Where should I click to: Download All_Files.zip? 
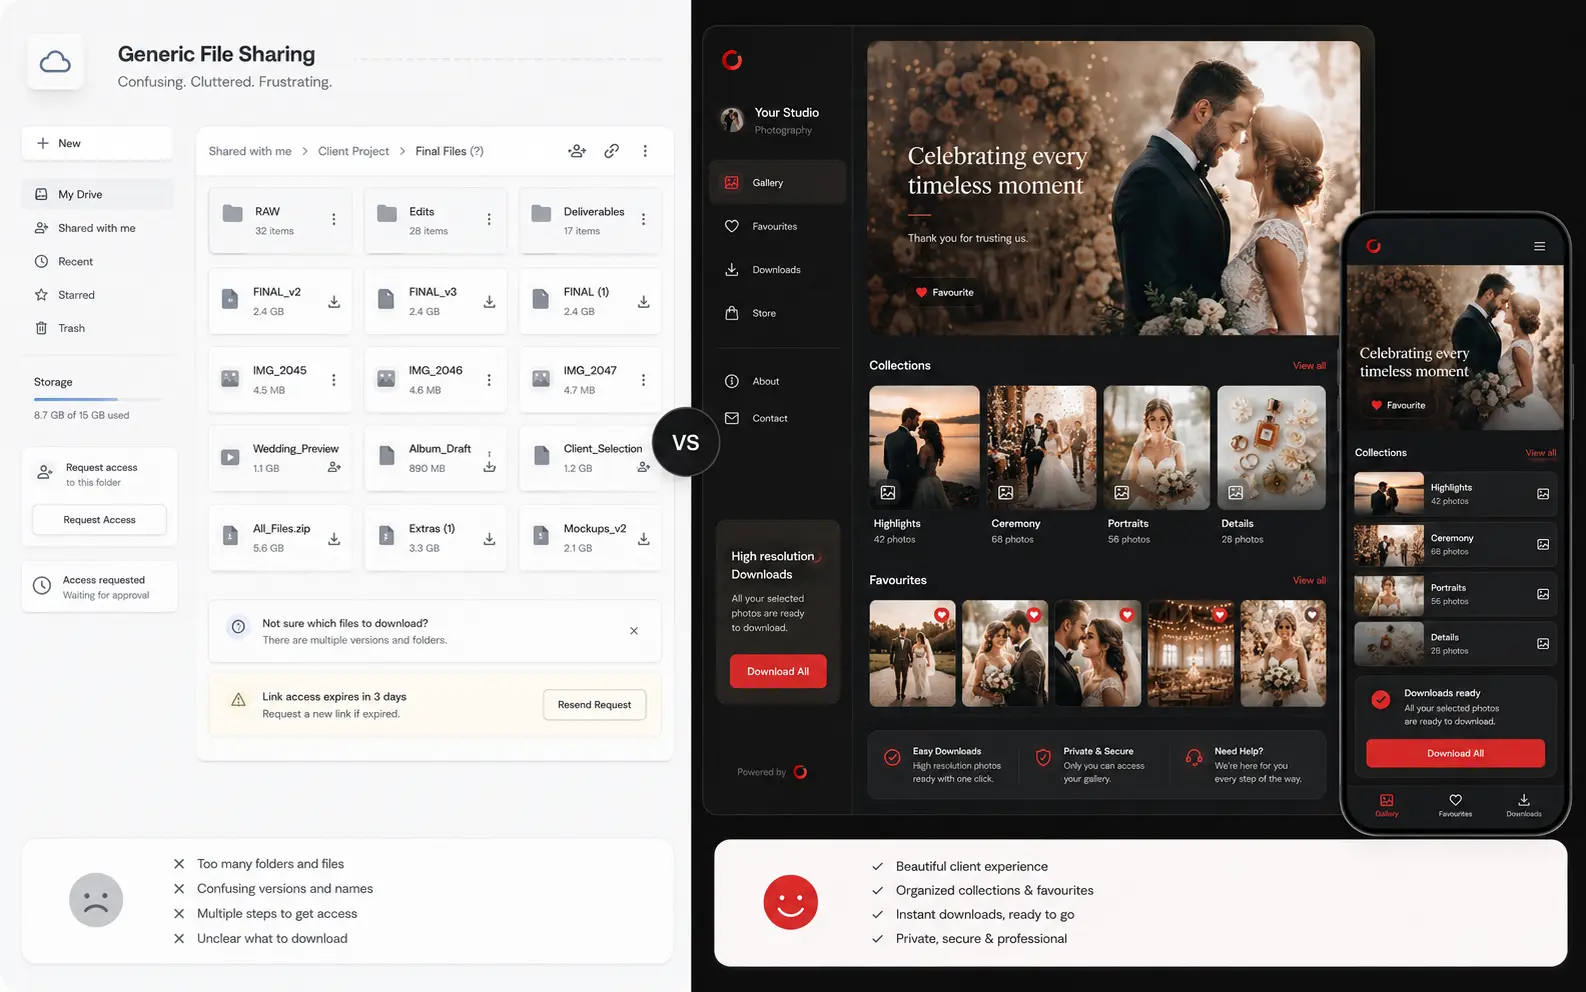coord(334,539)
